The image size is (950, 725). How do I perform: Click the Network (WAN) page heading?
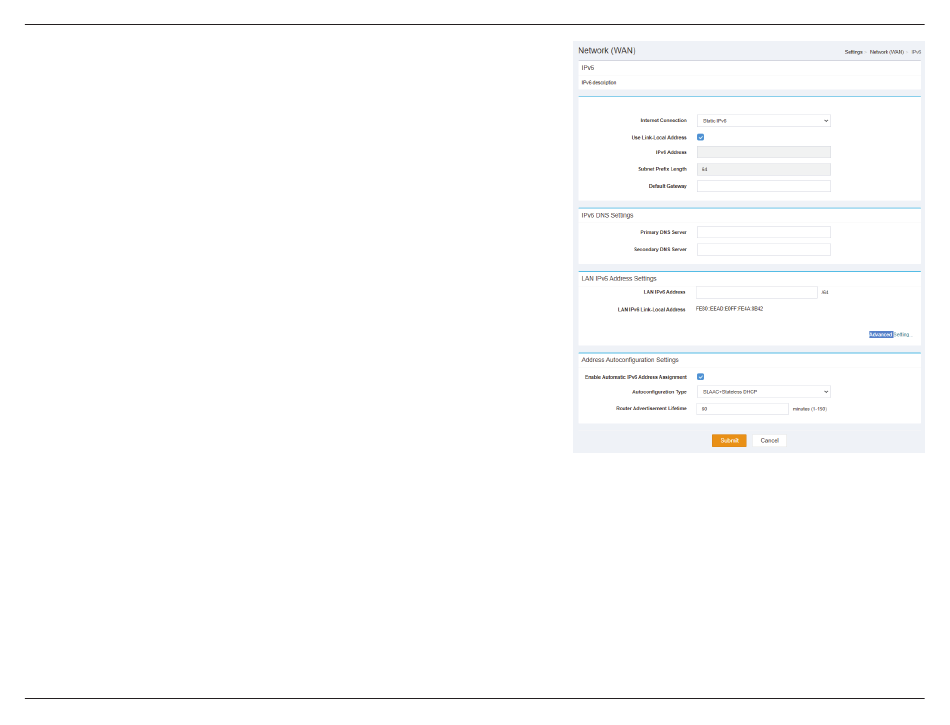point(606,50)
